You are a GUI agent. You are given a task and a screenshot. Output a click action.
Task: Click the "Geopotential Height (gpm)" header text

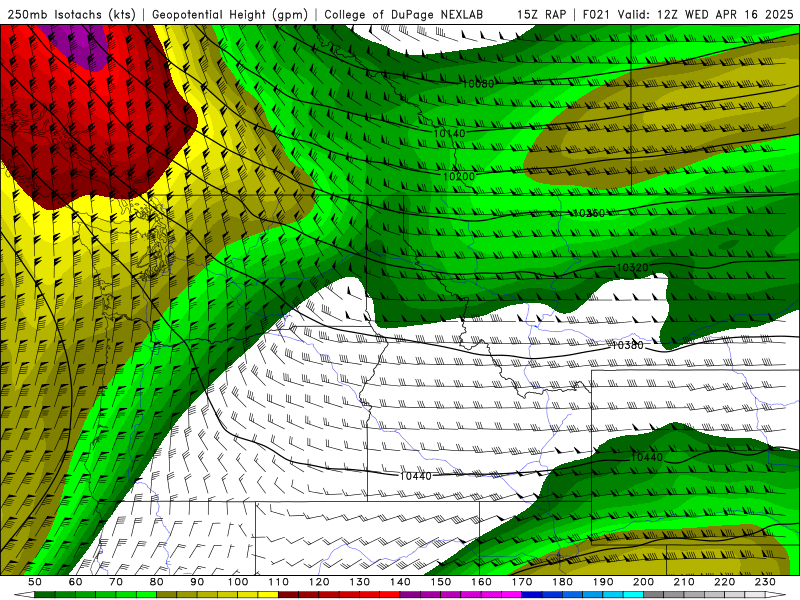pyautogui.click(x=230, y=14)
